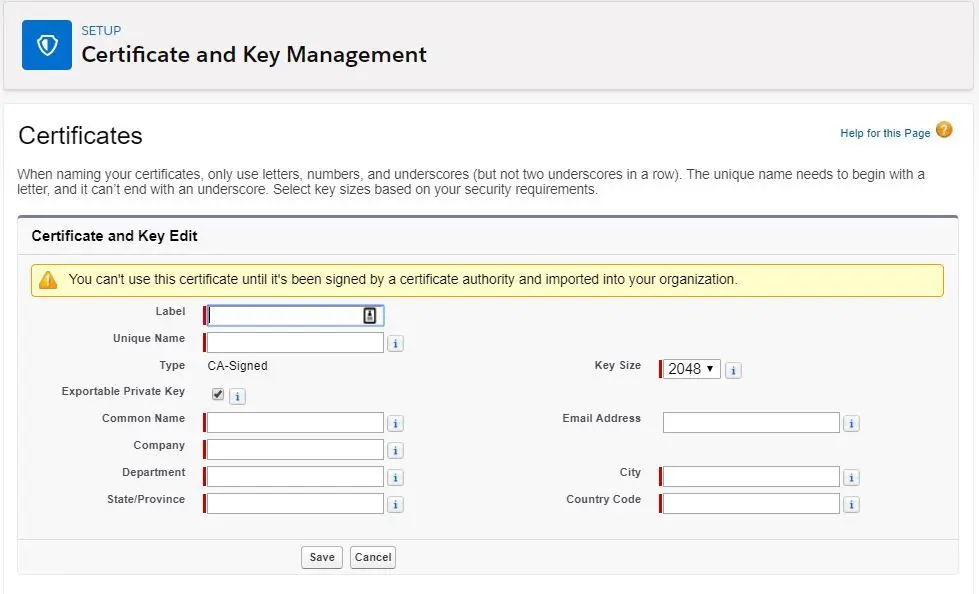Click into the State/Province field
Screen dimensions: 979x594
click(x=295, y=503)
